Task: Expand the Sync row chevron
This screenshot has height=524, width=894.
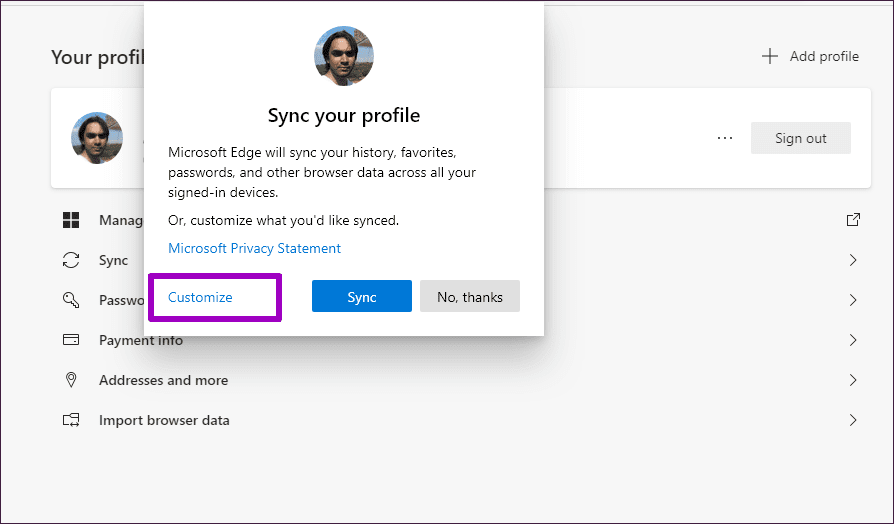Action: click(x=853, y=260)
